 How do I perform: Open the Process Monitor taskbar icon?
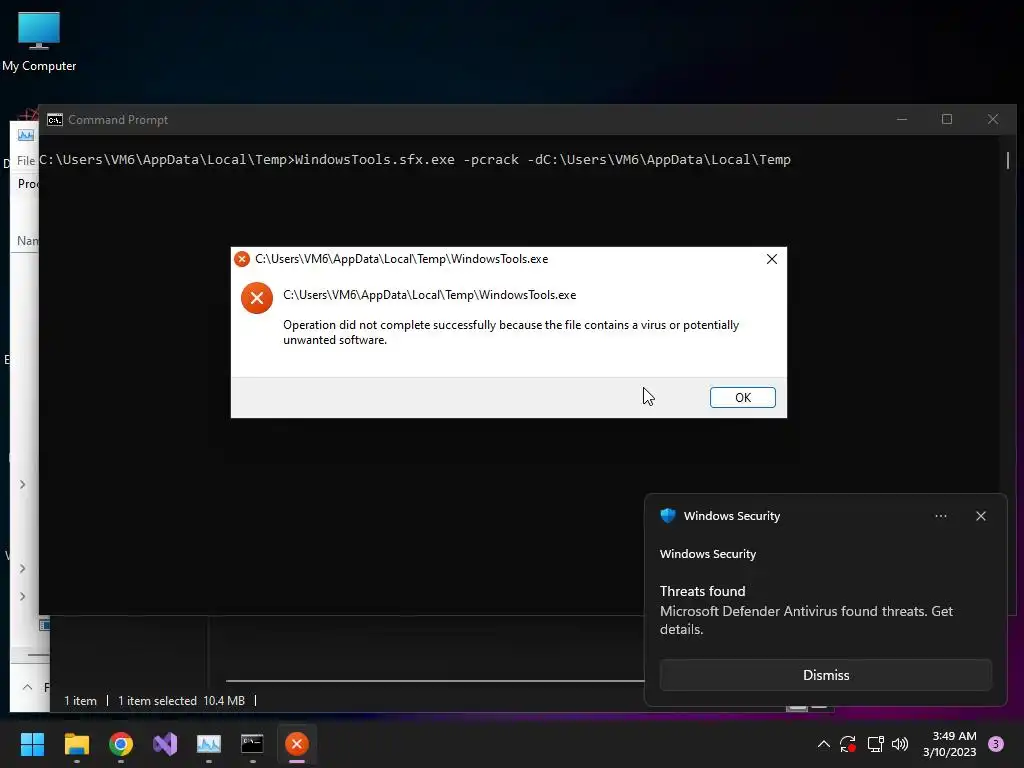point(209,744)
